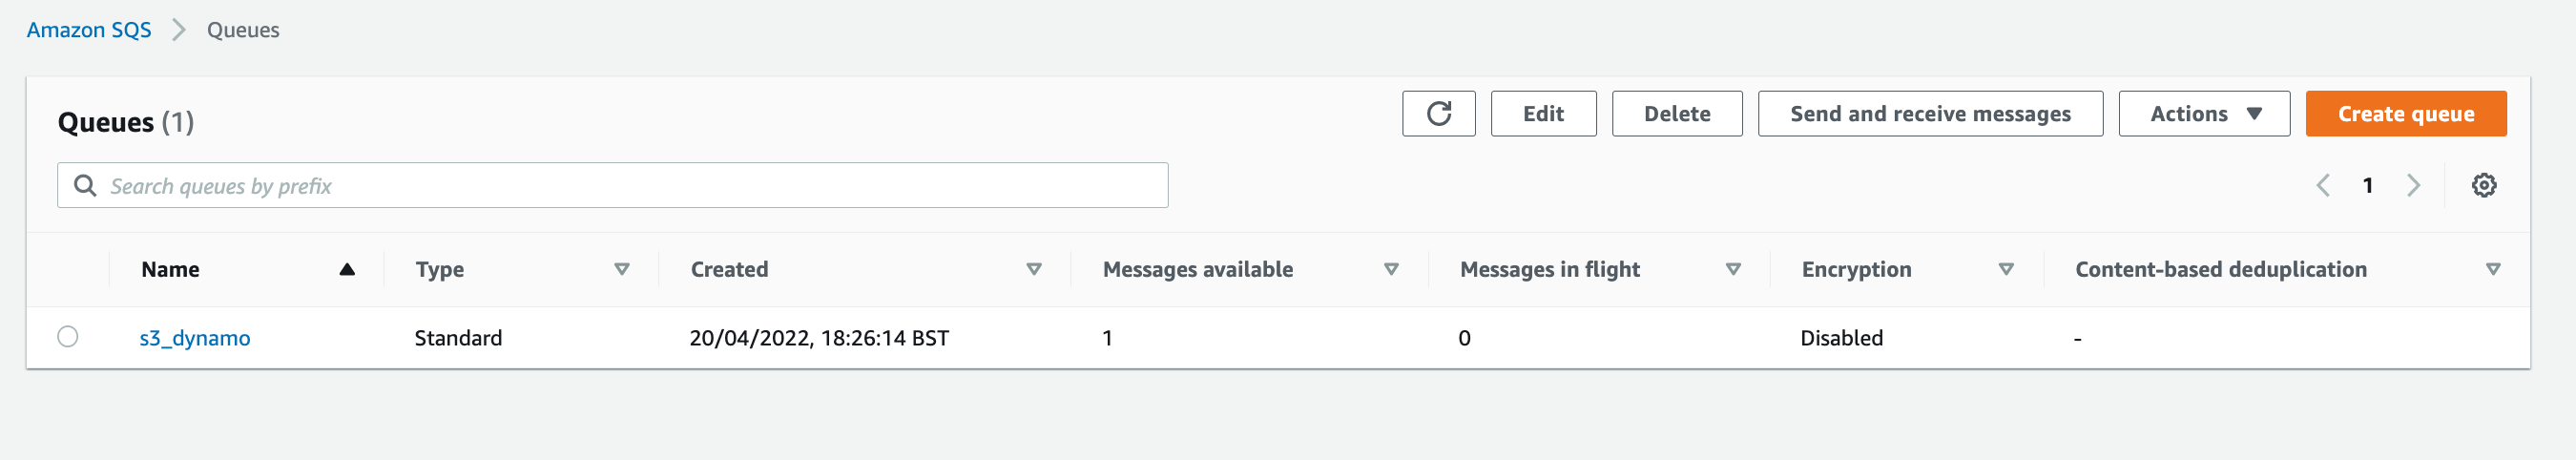Sort by Encryption column arrow

click(x=2006, y=269)
